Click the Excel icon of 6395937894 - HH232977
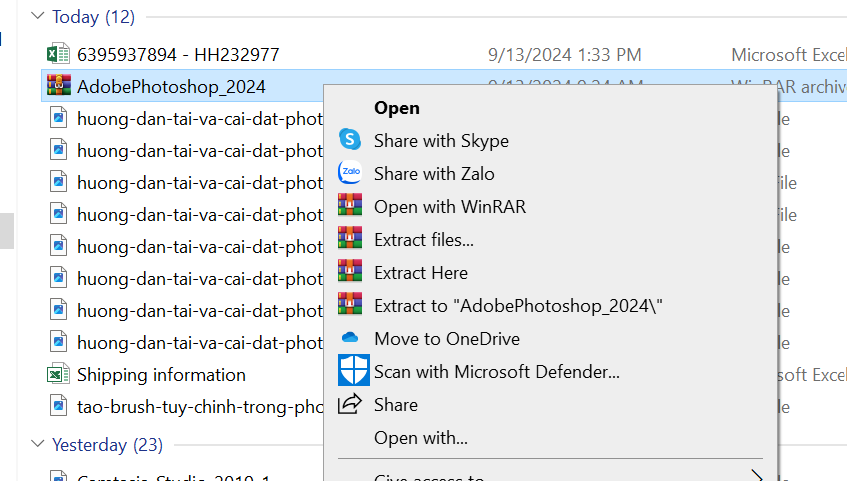The width and height of the screenshot is (847, 481). [x=58, y=54]
